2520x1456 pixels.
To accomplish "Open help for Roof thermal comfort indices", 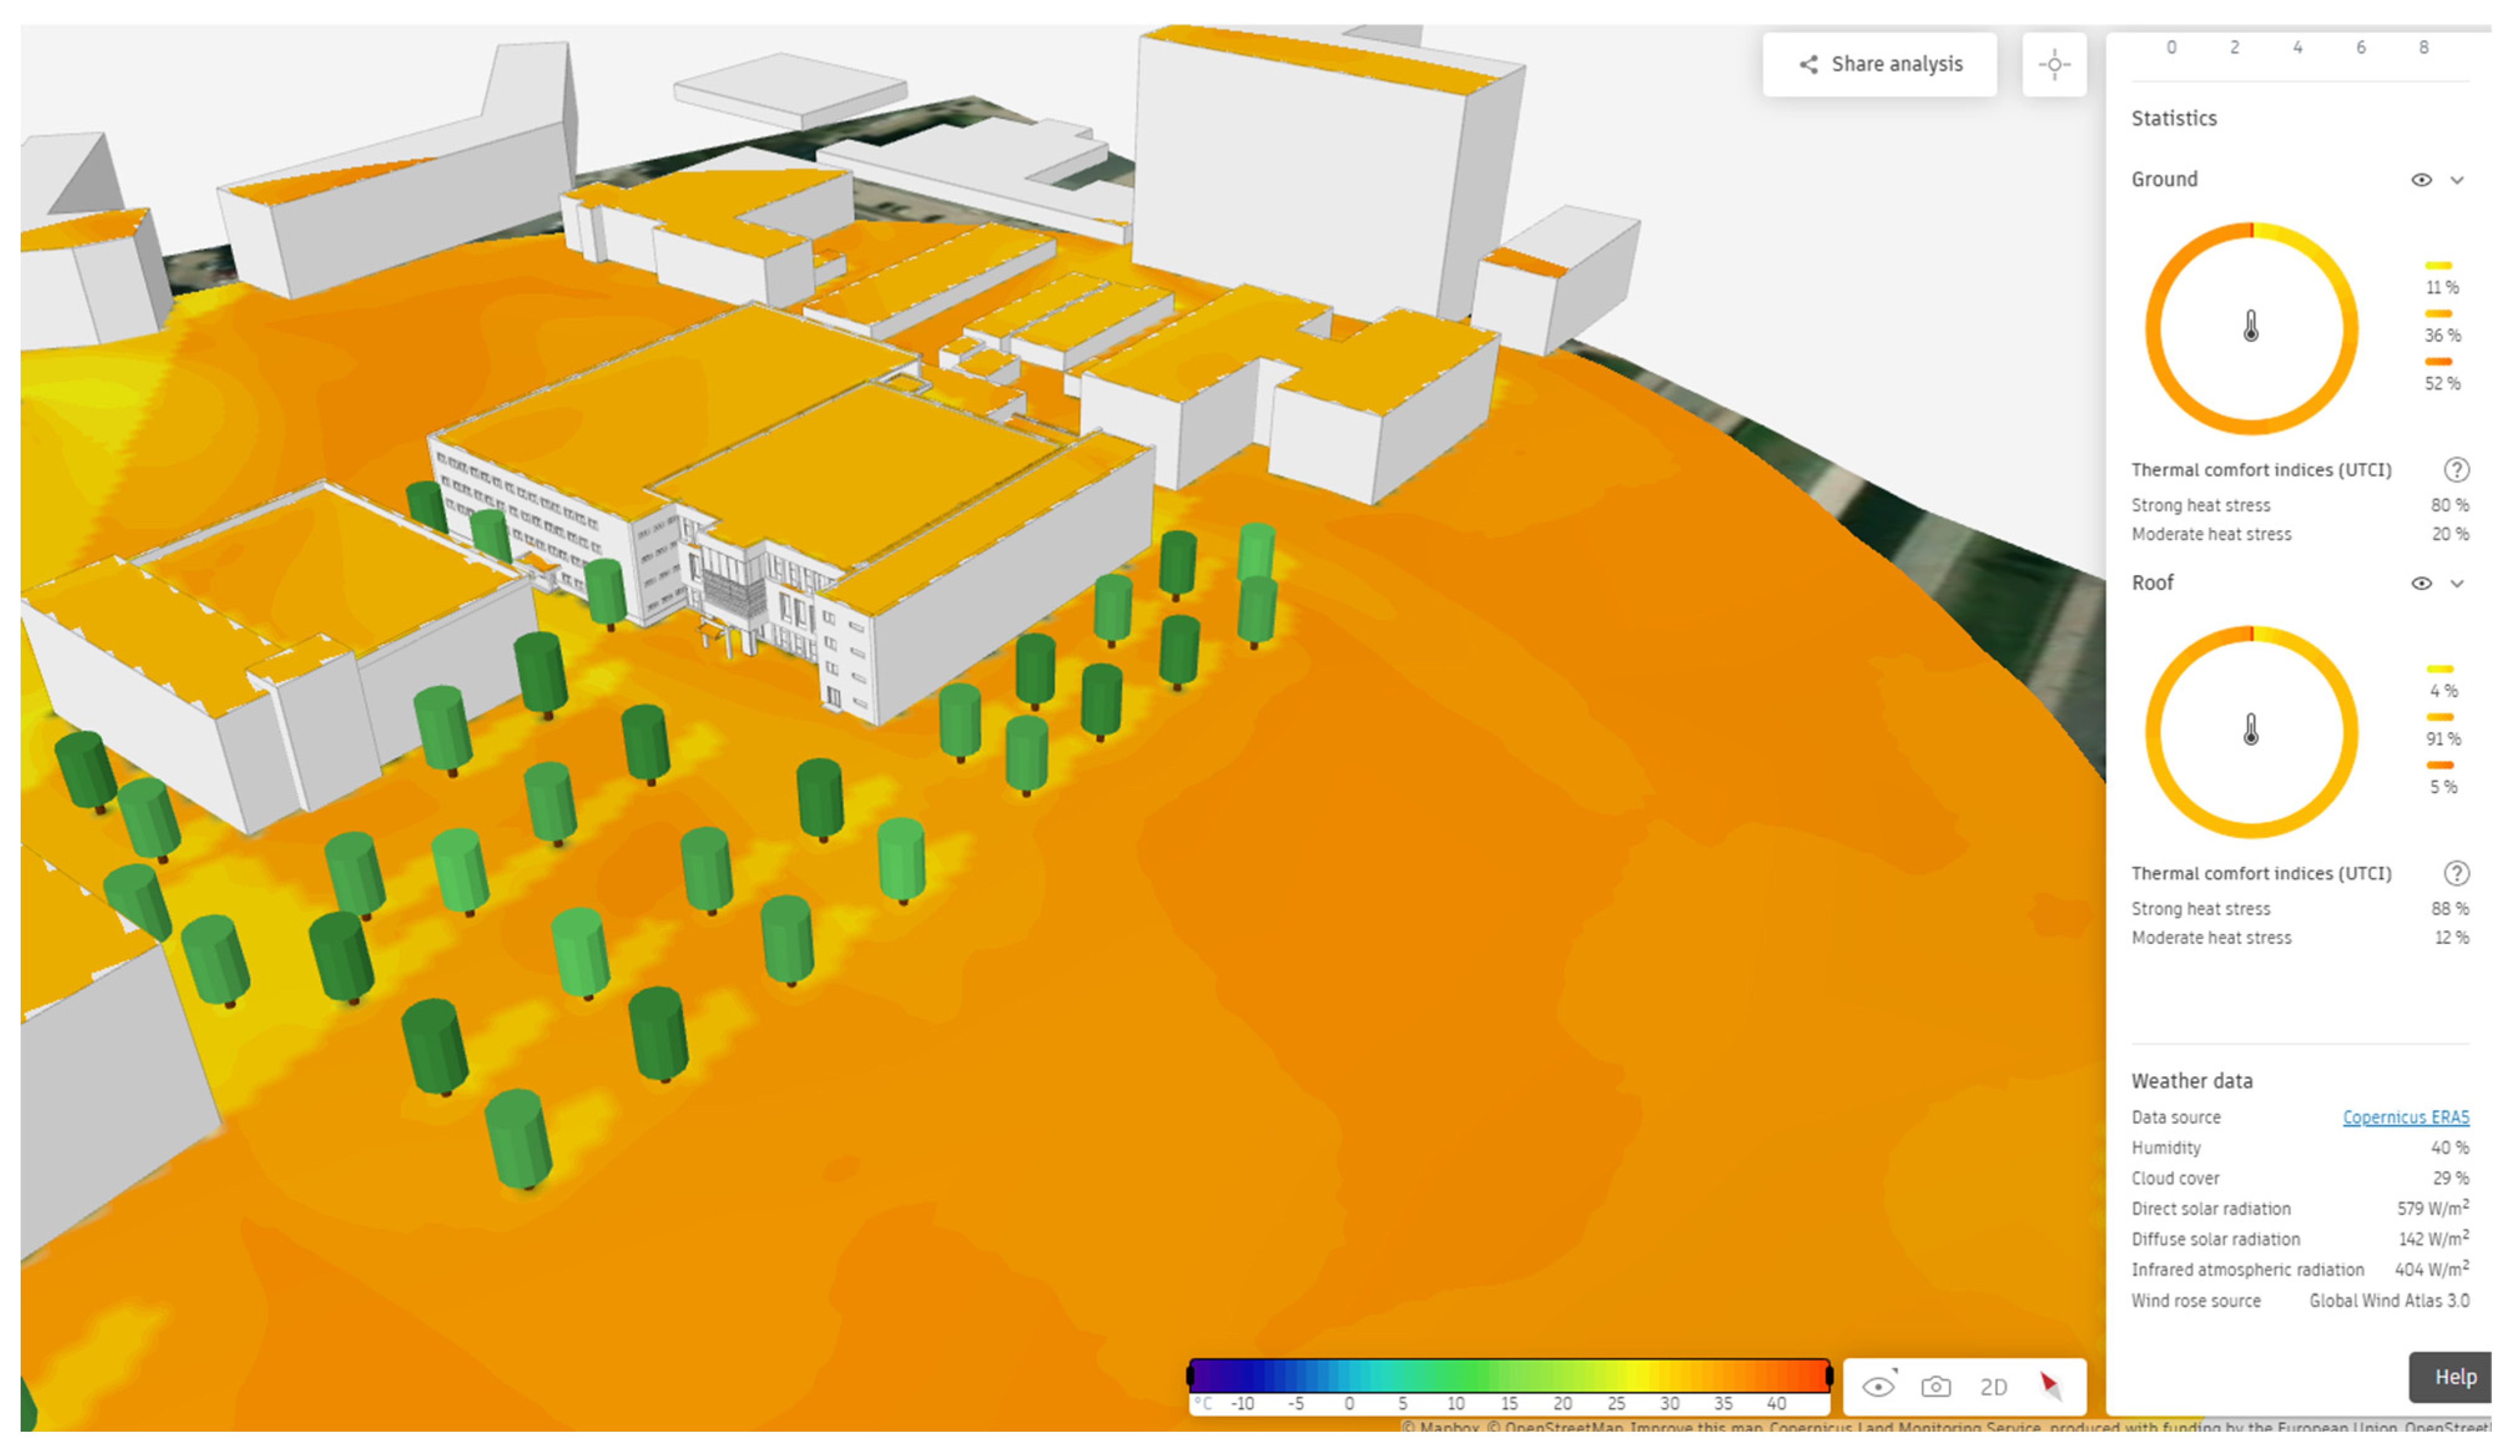I will point(2456,873).
